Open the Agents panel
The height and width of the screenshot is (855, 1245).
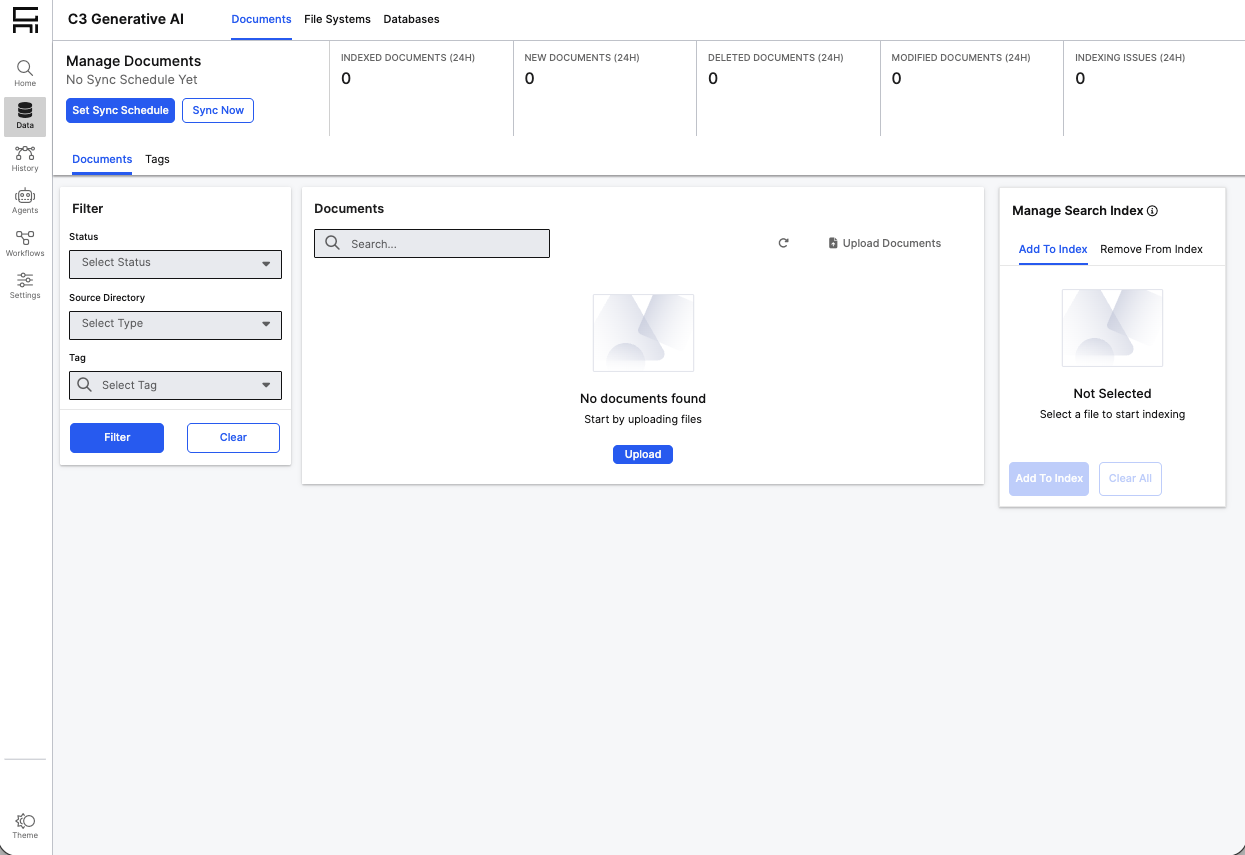click(24, 200)
